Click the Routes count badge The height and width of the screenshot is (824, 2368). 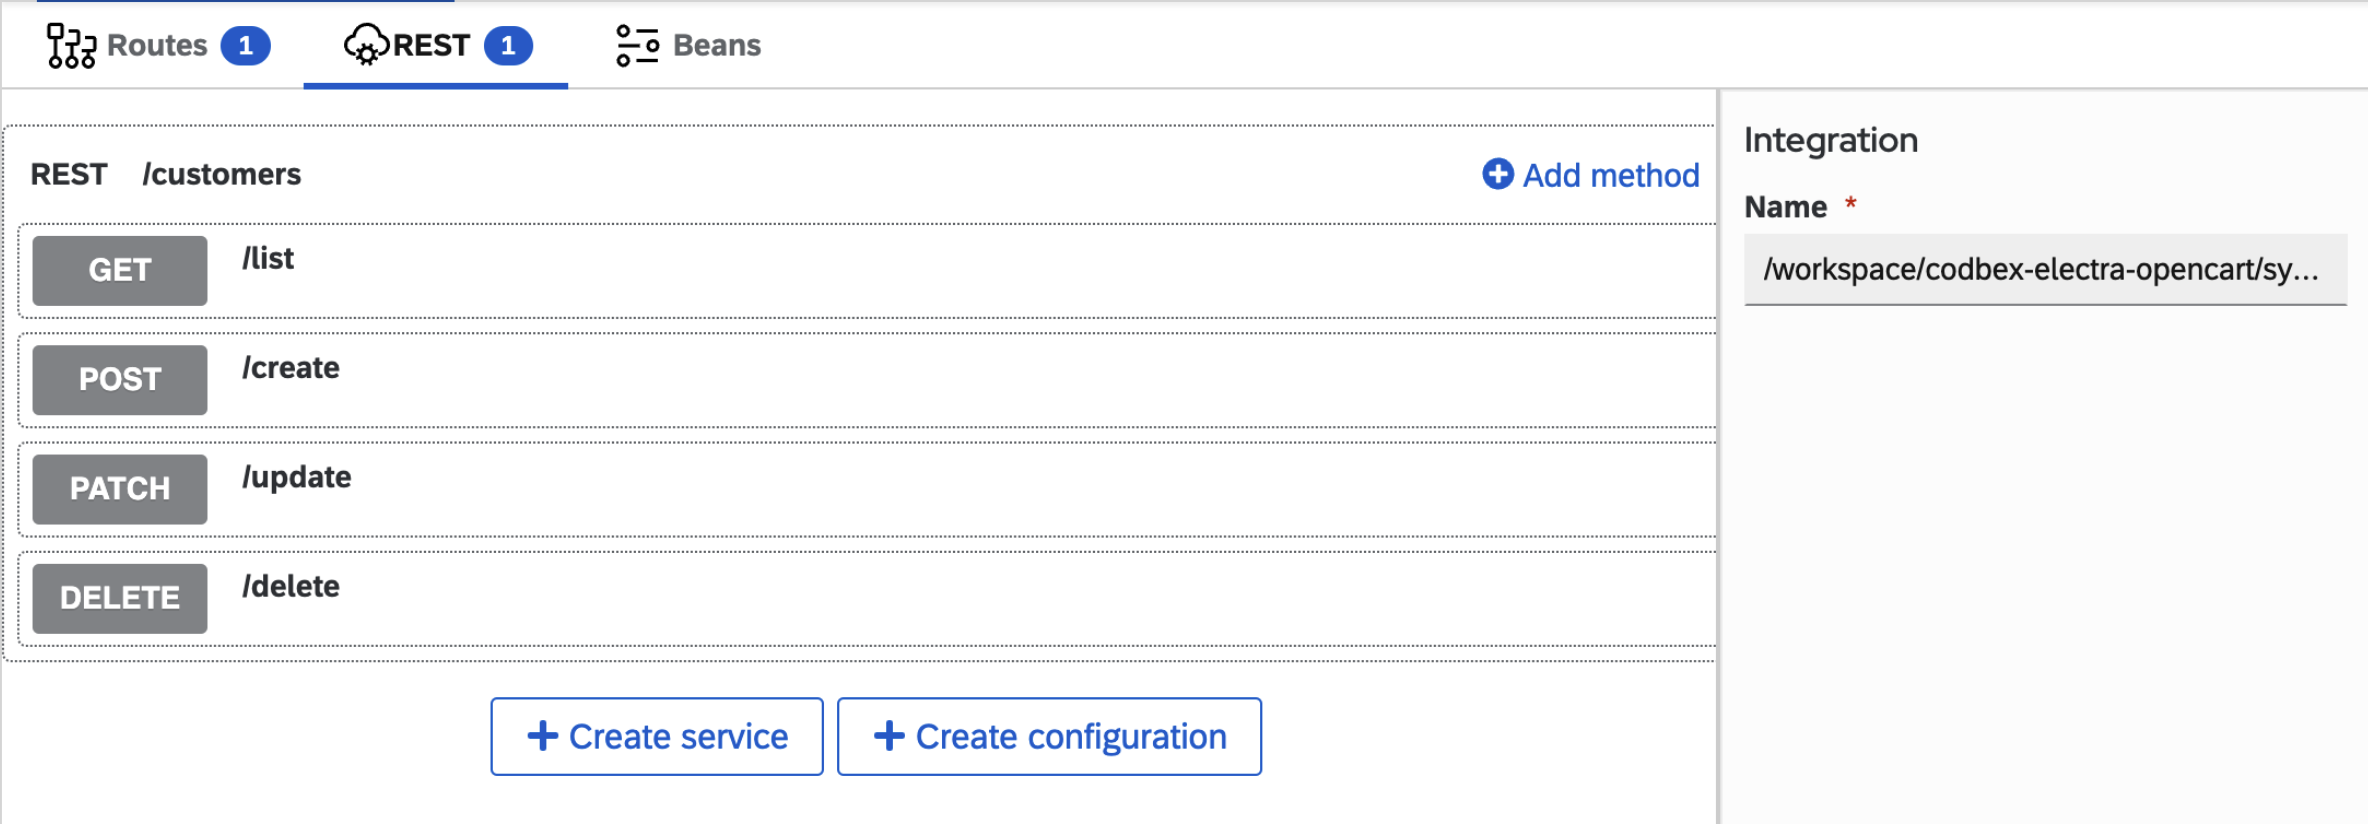click(x=245, y=46)
